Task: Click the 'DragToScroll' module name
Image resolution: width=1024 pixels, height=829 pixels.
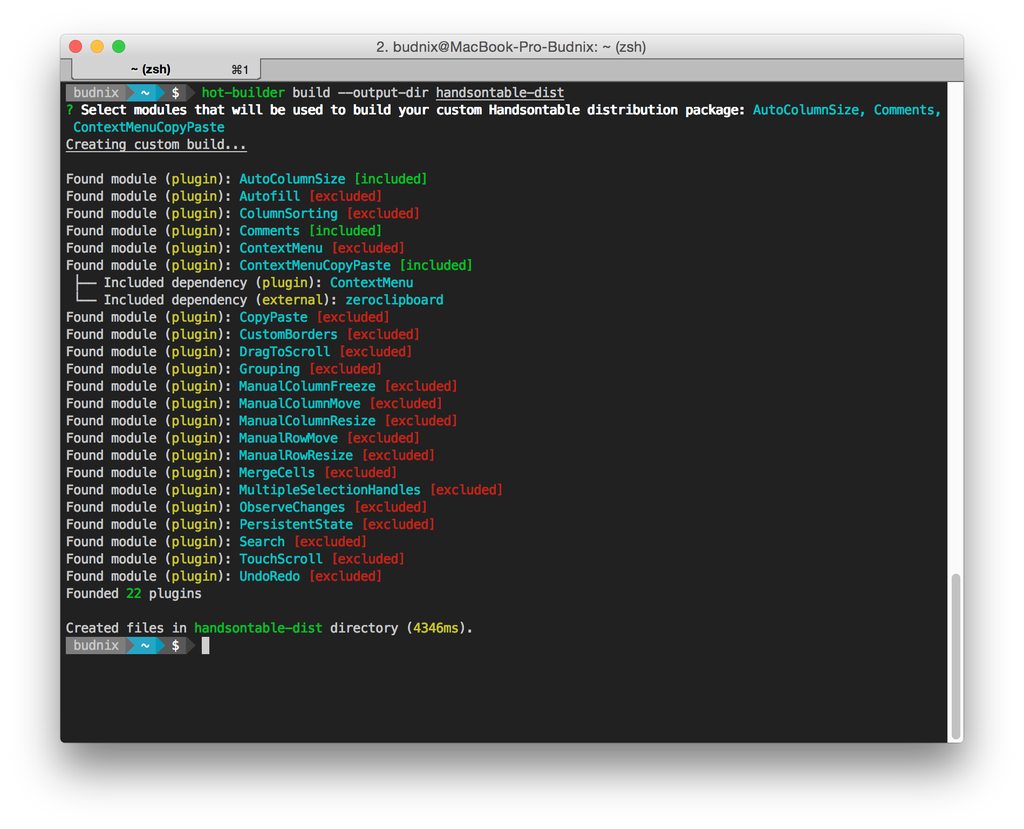Action: [284, 351]
